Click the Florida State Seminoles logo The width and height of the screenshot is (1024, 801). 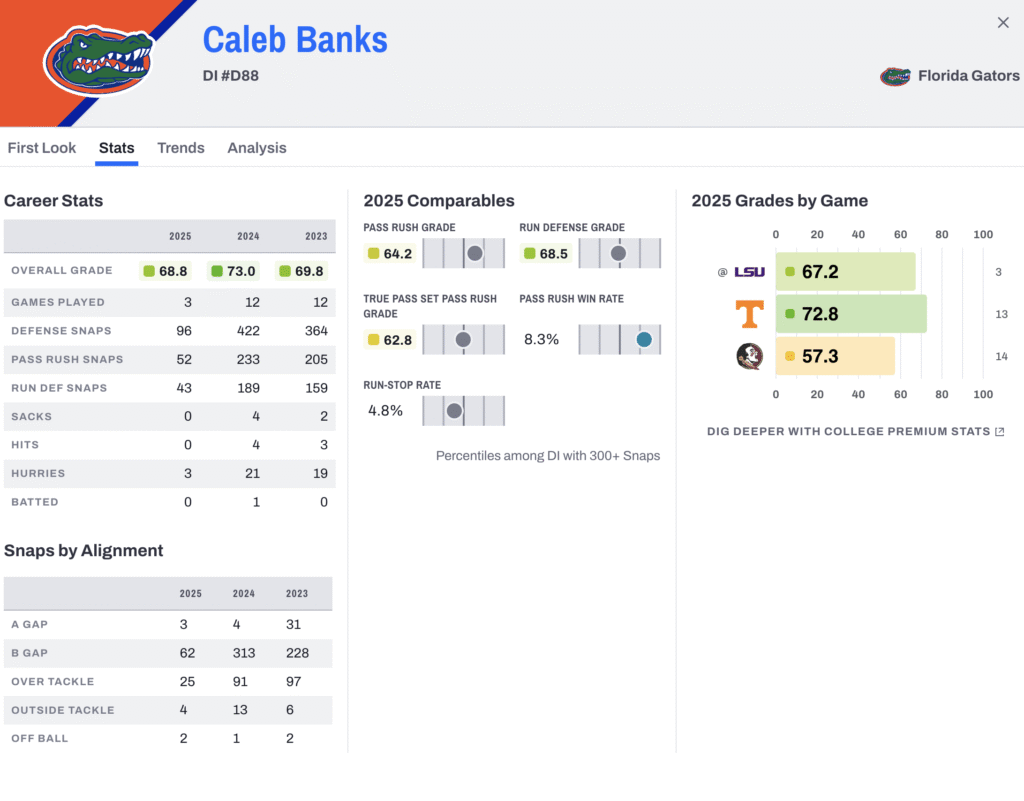pyautogui.click(x=749, y=356)
